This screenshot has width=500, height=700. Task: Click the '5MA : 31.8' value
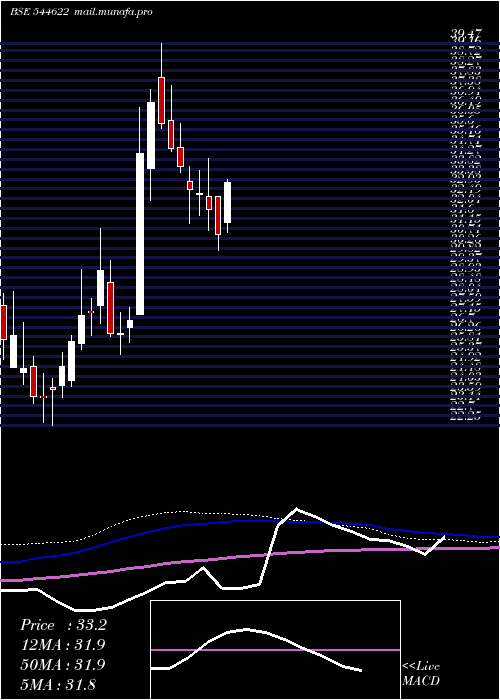(58, 684)
